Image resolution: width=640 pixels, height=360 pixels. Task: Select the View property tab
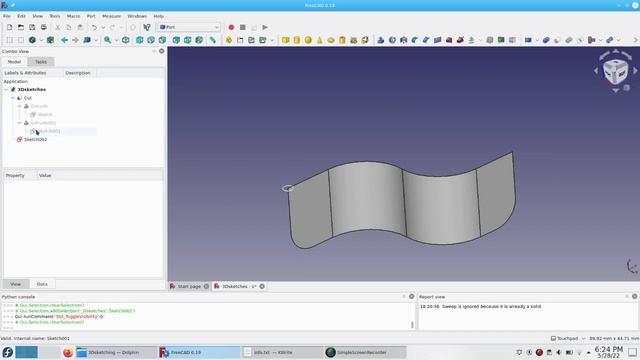(x=16, y=284)
